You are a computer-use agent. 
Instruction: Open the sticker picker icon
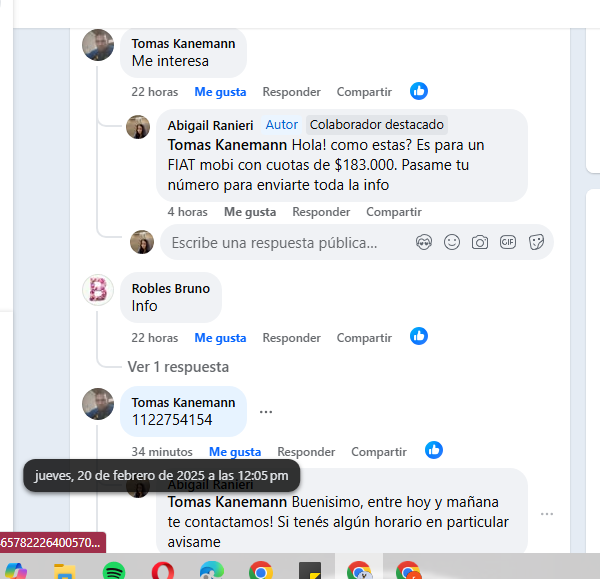pyautogui.click(x=536, y=242)
